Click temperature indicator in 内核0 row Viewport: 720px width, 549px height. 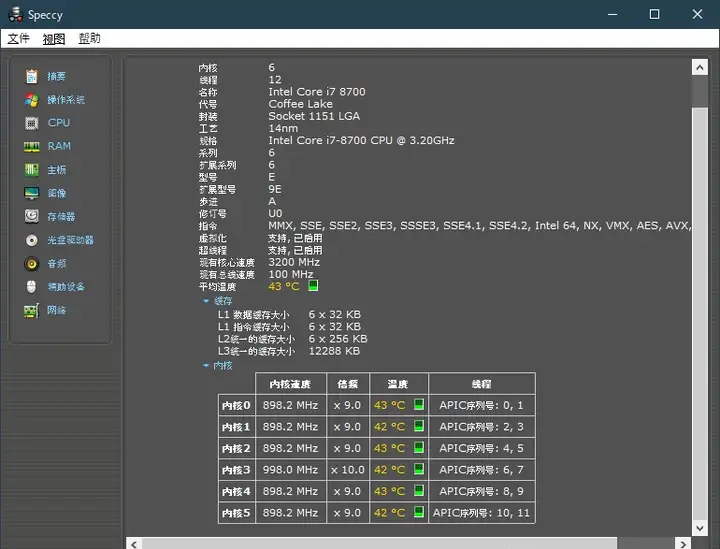coord(418,404)
